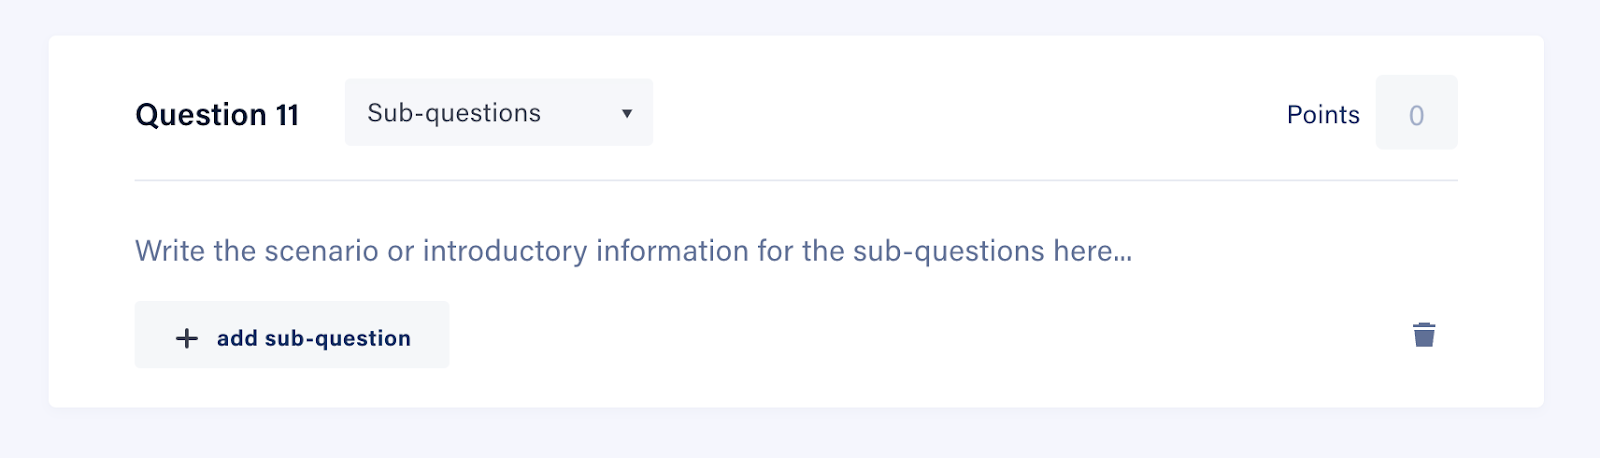Focus the "Write the scenario" placeholder area
This screenshot has width=1600, height=458.
pyautogui.click(x=634, y=250)
